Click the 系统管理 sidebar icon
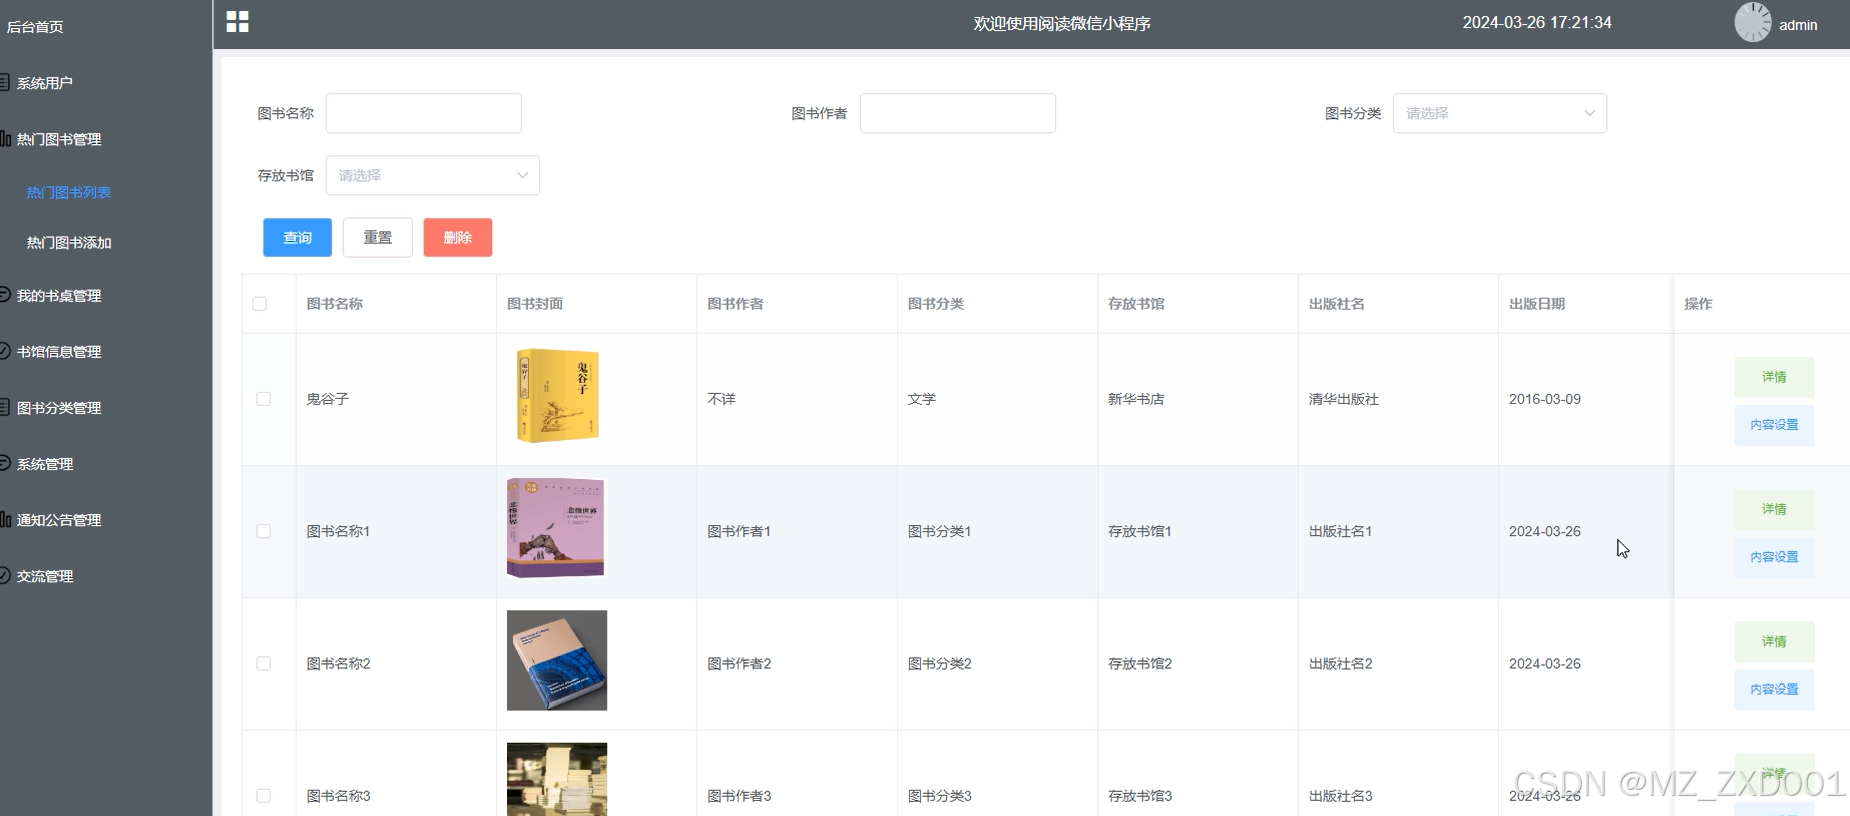1850x816 pixels. click(x=4, y=463)
